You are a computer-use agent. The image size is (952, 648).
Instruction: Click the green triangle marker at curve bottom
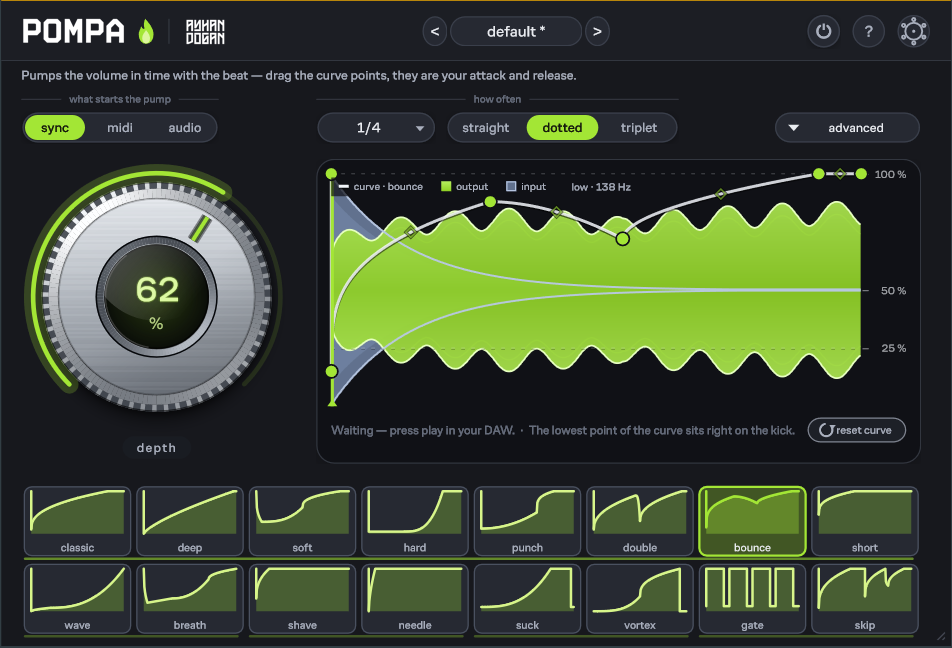(x=332, y=401)
